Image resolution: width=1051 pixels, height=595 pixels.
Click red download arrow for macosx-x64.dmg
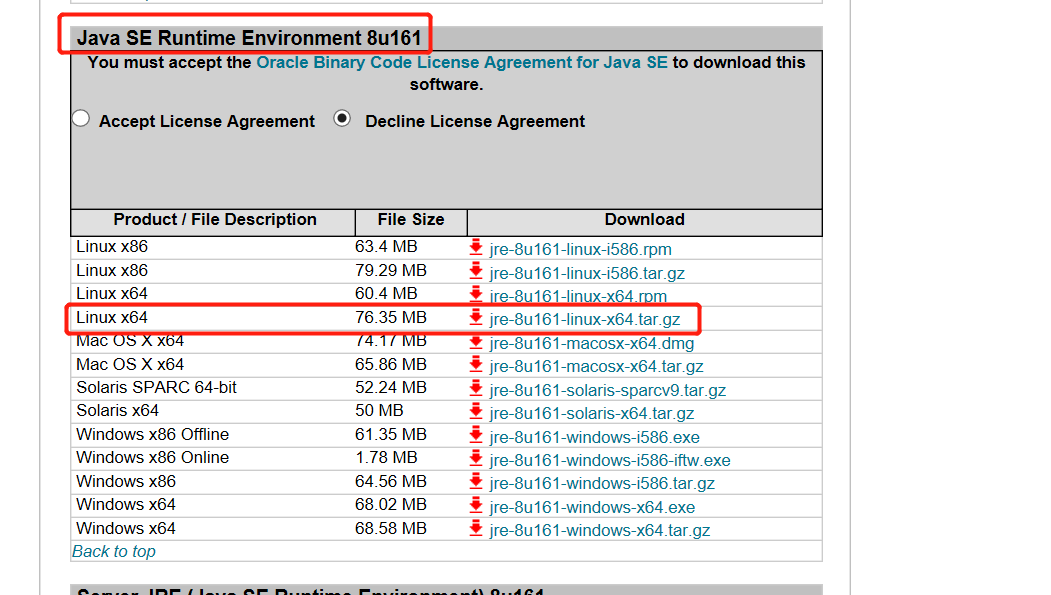476,342
